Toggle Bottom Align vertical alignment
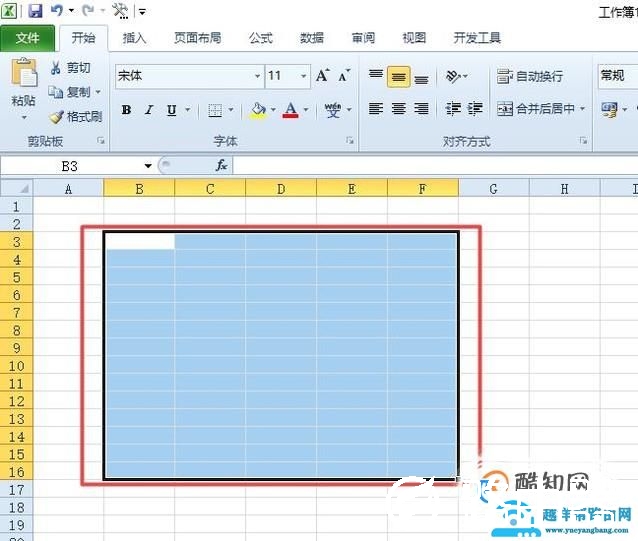Viewport: 638px width, 541px height. tap(422, 78)
